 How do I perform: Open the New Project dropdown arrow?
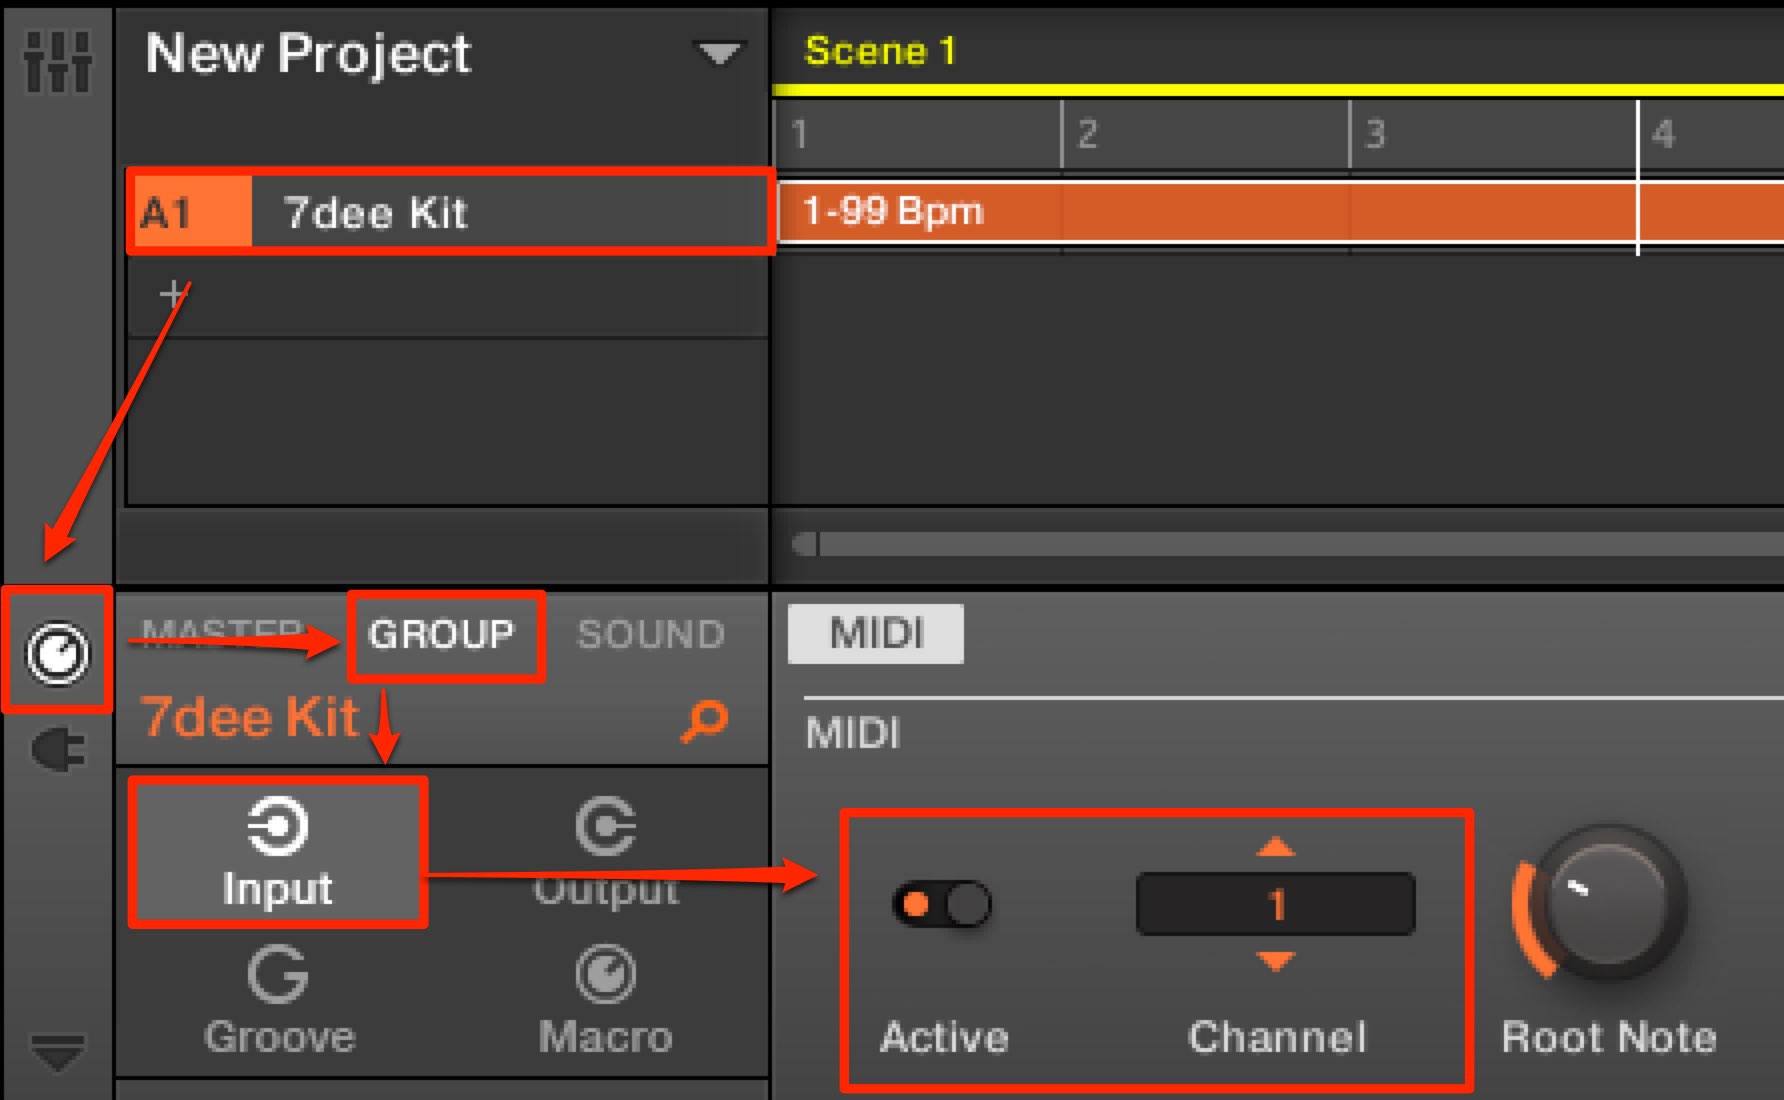[719, 54]
